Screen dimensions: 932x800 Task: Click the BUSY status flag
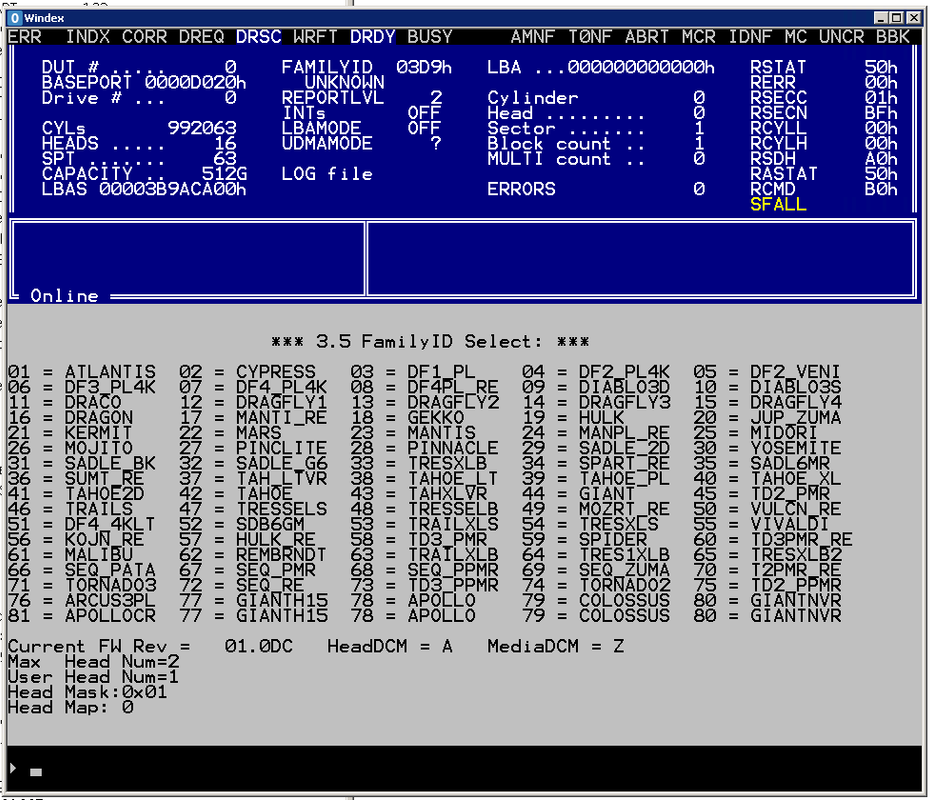coord(430,37)
